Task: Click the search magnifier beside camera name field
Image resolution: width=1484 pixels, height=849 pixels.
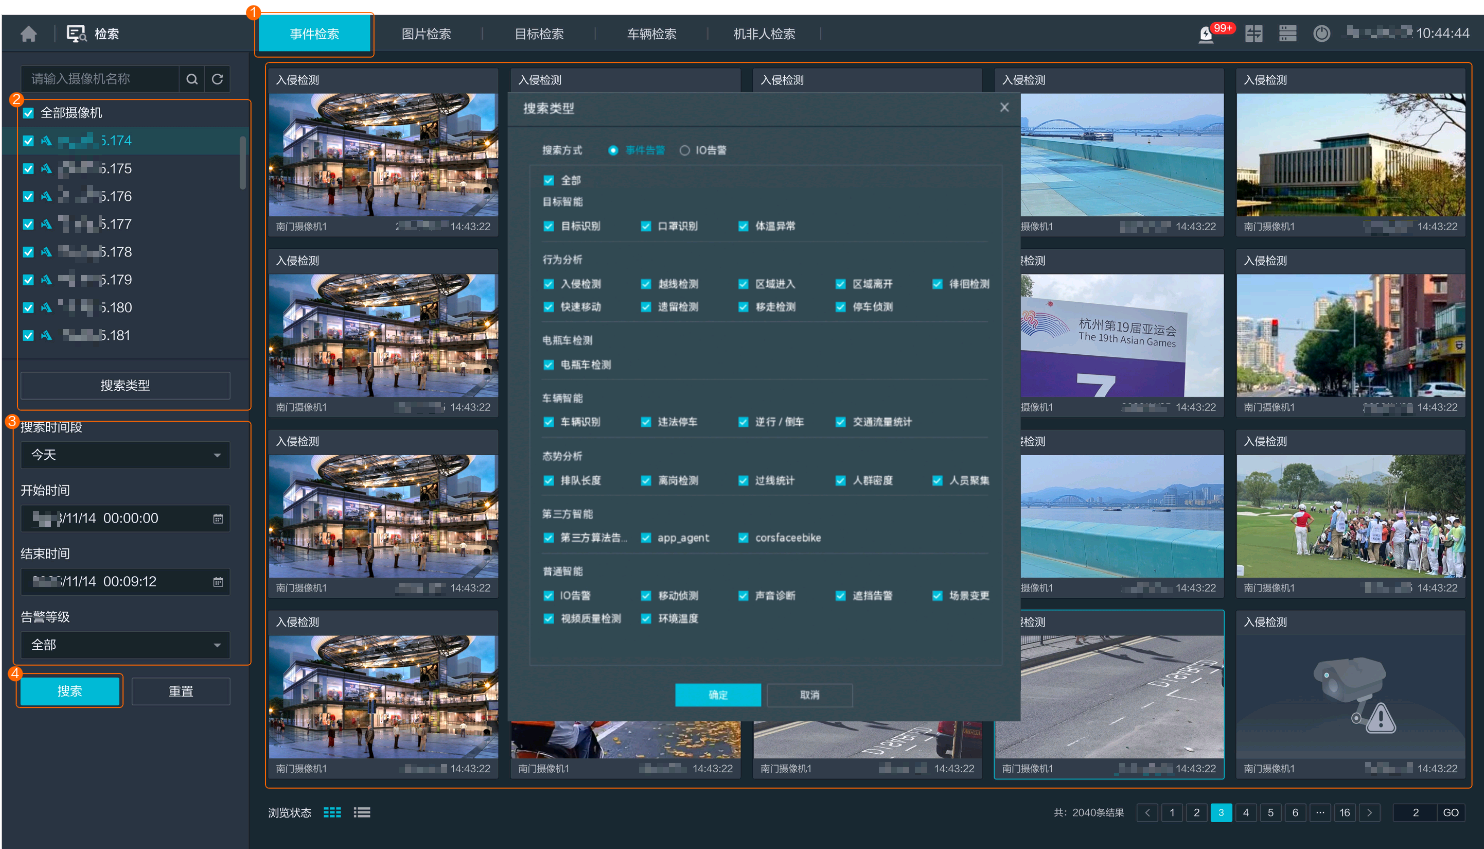Action: pos(192,79)
